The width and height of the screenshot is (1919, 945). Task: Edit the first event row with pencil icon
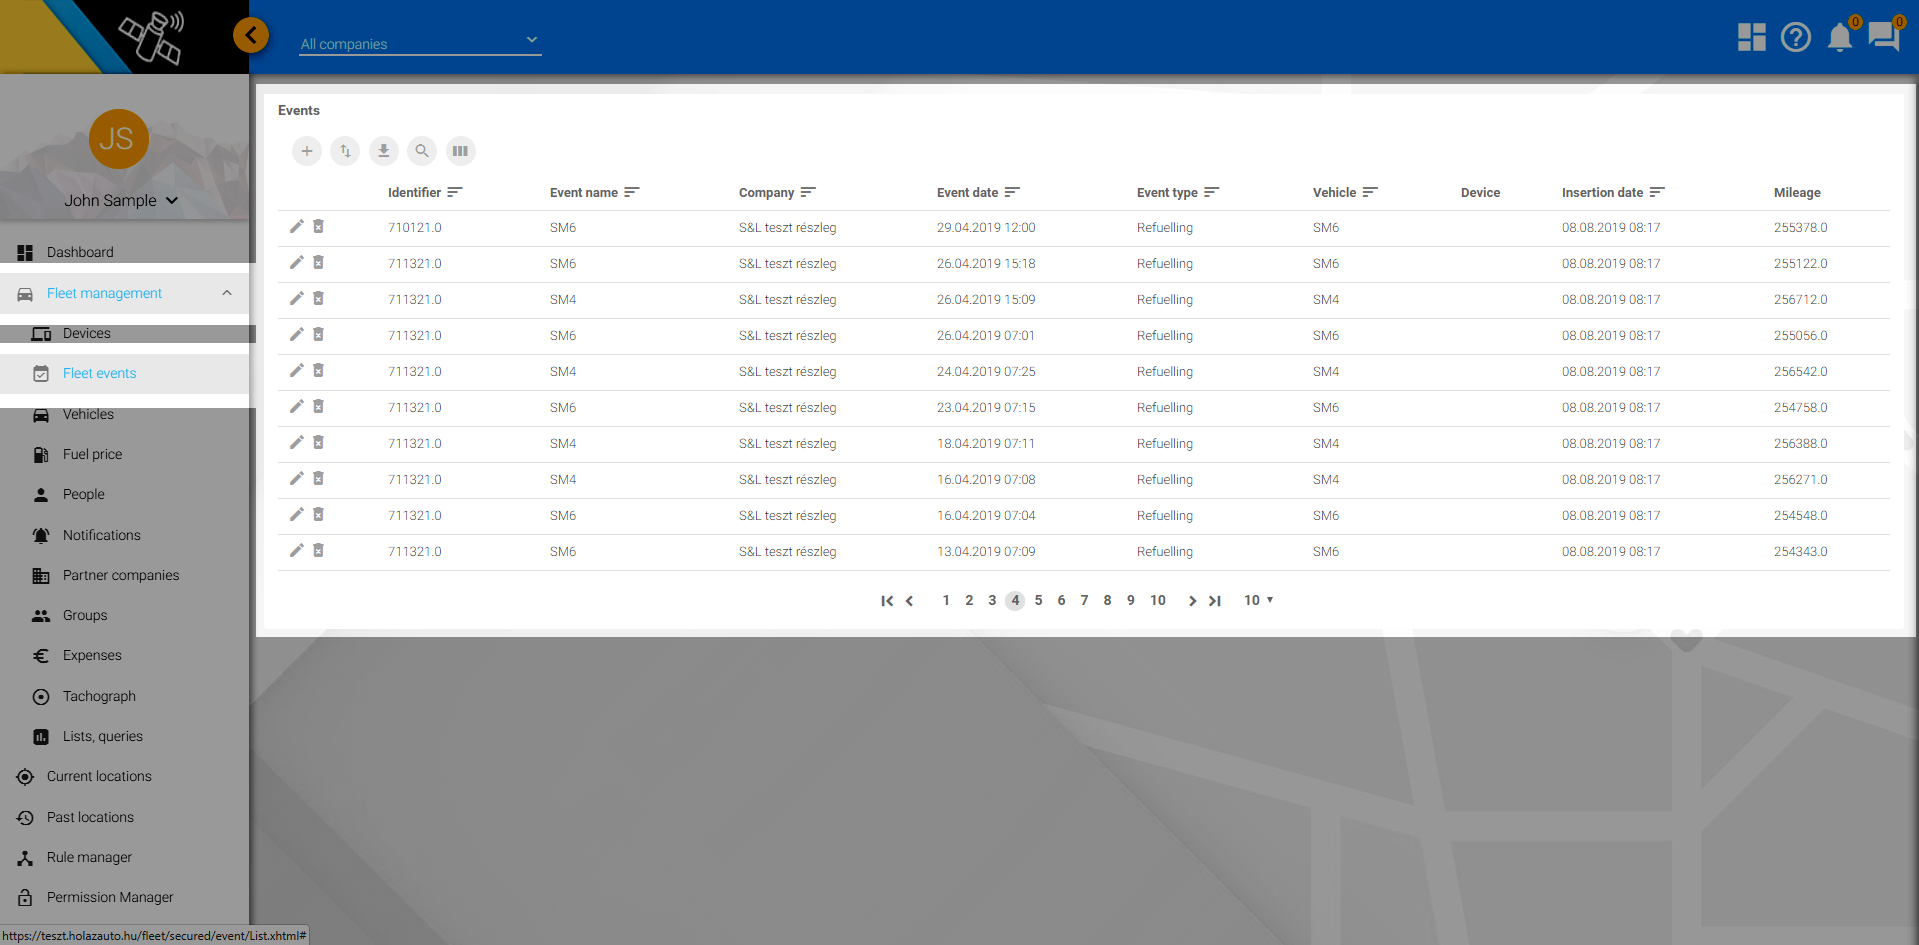coord(296,227)
